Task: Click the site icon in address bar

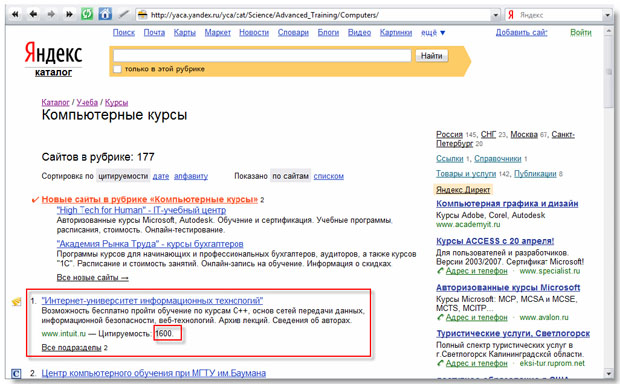Action: coord(142,15)
